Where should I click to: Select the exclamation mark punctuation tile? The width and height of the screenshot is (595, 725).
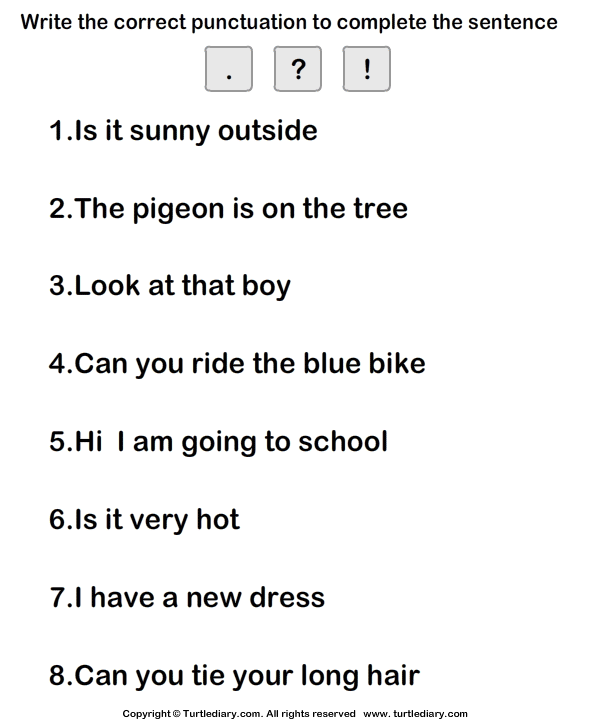367,69
